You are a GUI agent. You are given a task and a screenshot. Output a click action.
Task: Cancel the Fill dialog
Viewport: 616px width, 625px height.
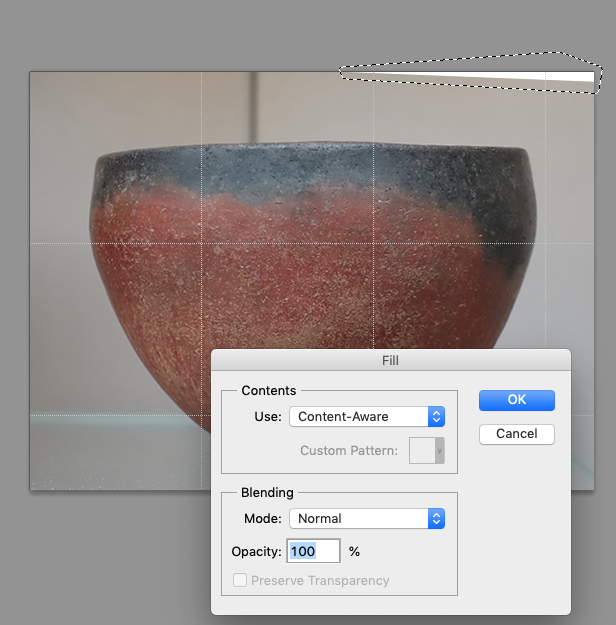coord(517,434)
